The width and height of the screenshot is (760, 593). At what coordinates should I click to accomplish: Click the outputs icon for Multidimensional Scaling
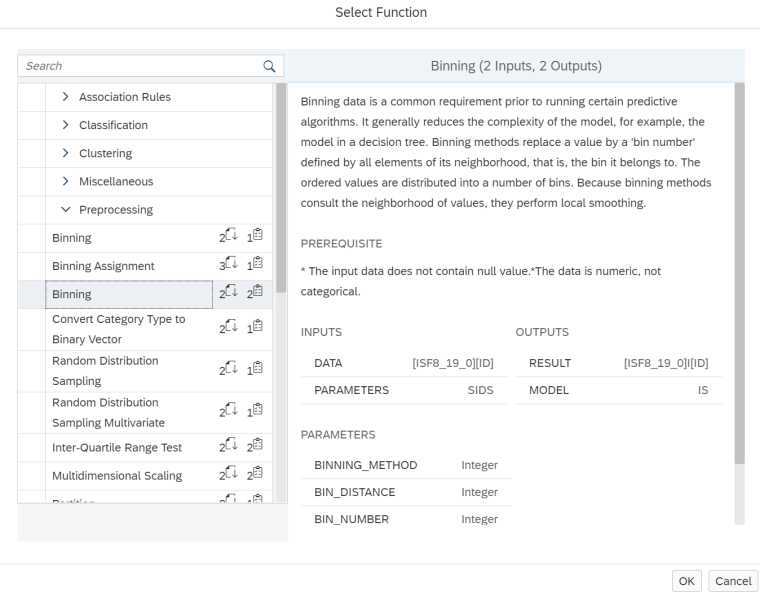pos(255,476)
